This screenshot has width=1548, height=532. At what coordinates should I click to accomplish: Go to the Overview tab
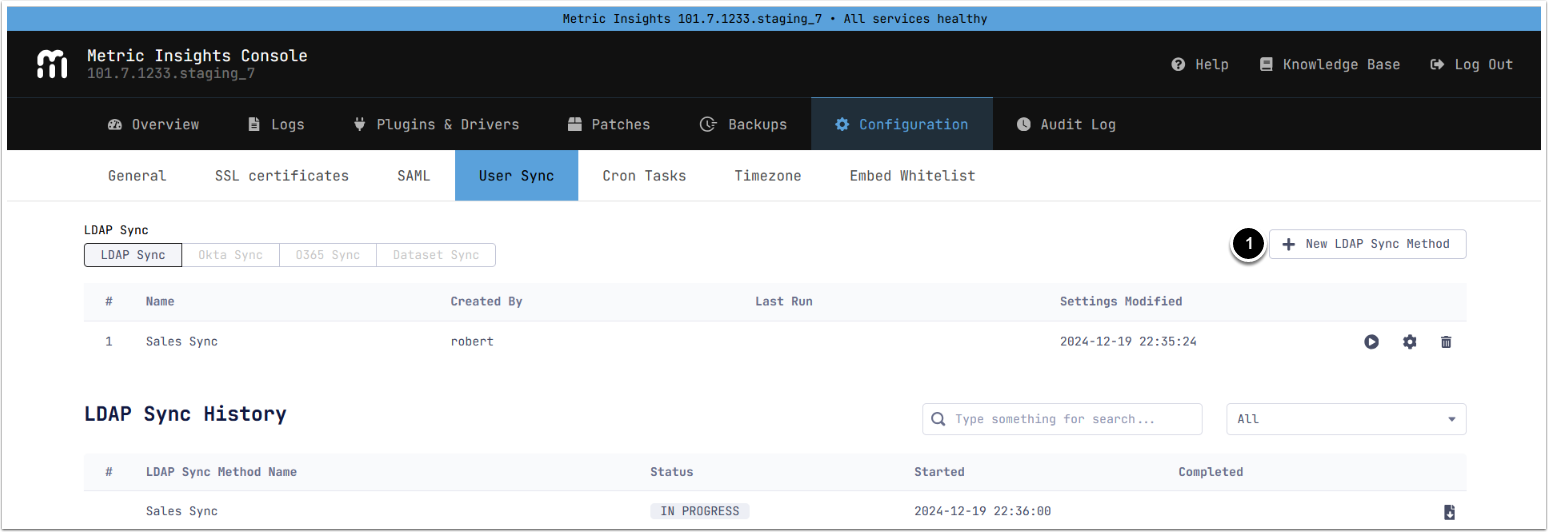153,124
